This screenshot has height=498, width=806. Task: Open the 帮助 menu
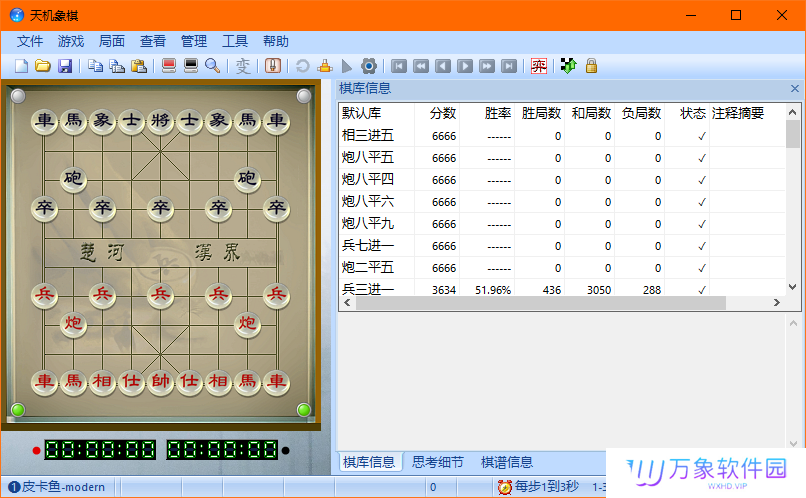tap(276, 41)
